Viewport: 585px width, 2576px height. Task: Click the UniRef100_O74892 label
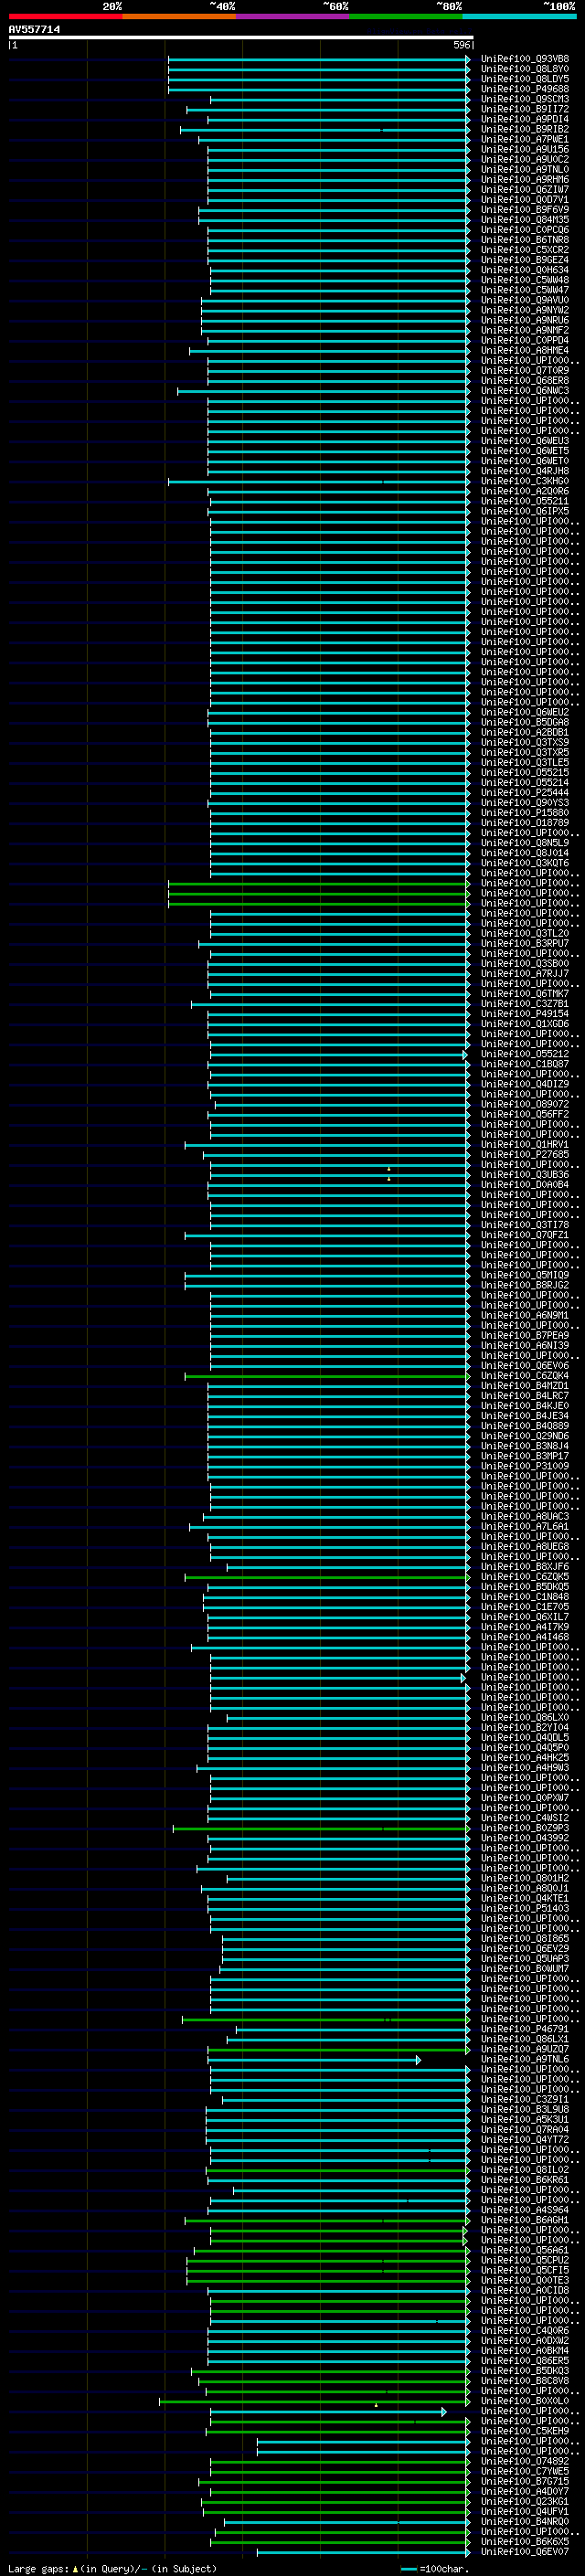pos(525,2461)
